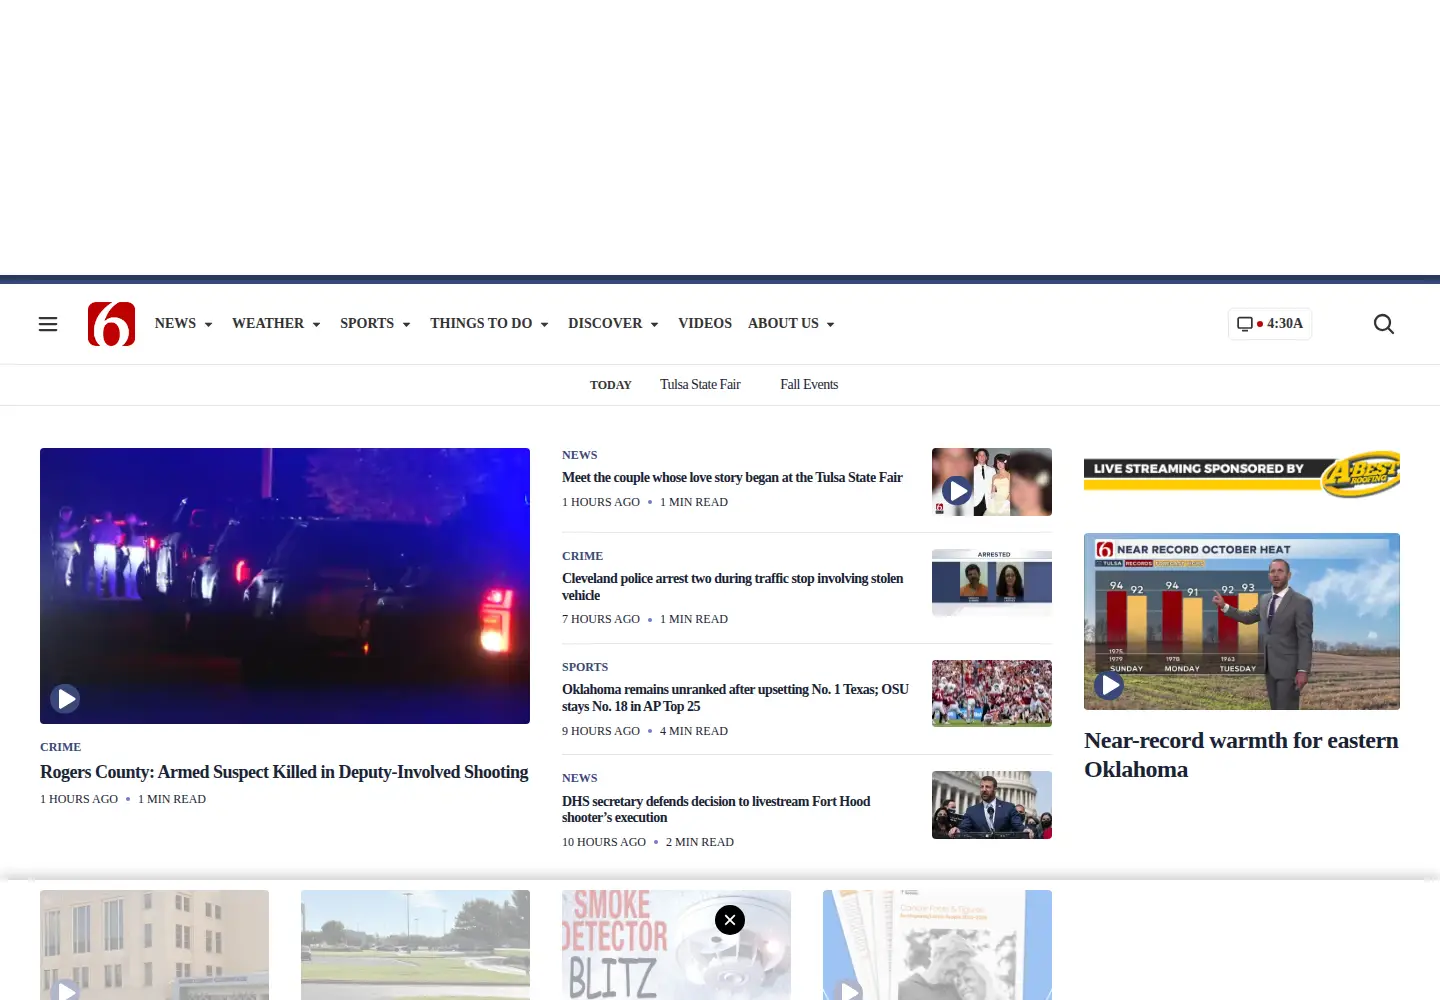This screenshot has width=1440, height=1000.
Task: Click the Oklahoma football crowd thumbnail
Action: (992, 693)
